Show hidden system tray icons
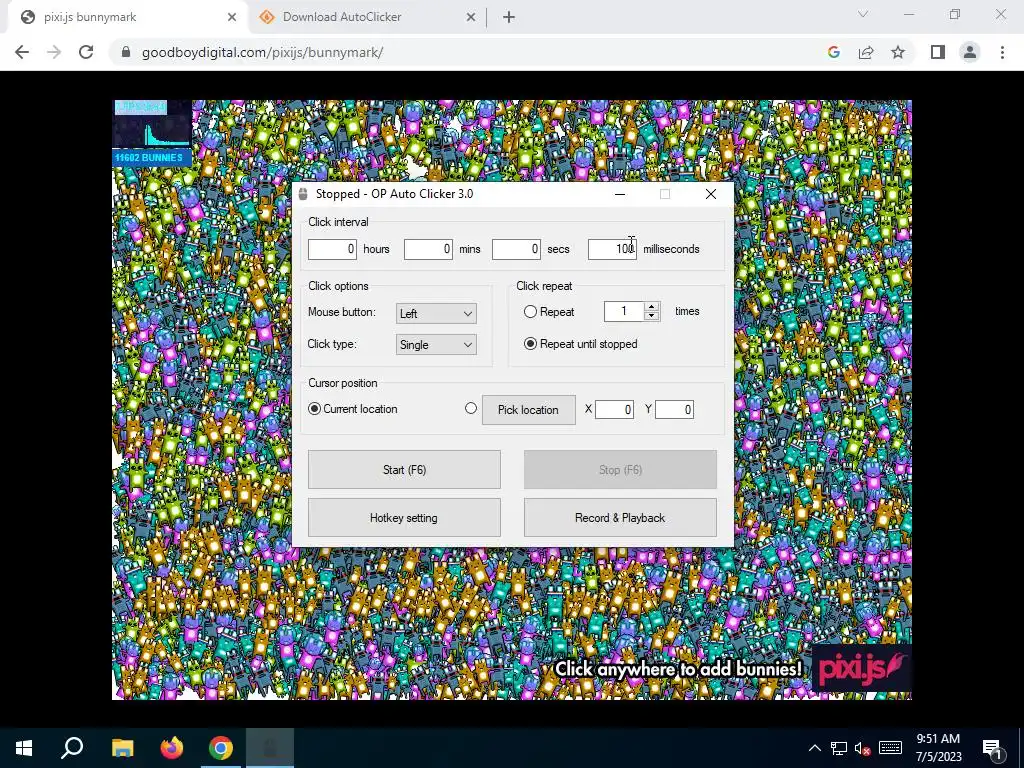 (815, 748)
